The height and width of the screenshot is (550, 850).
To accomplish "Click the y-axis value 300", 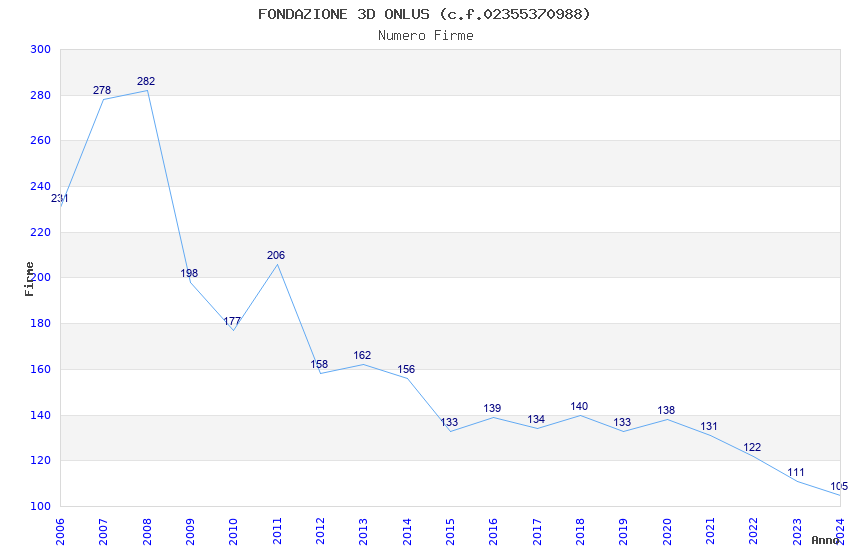I will [41, 49].
